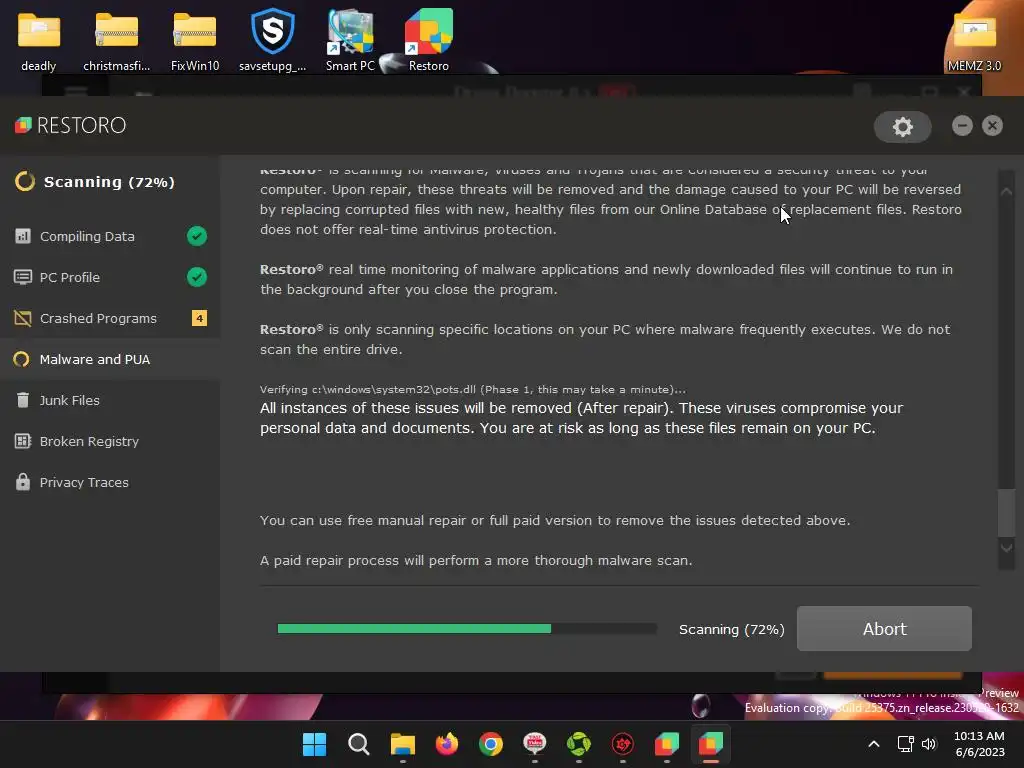1024x768 pixels.
Task: Select the savsetupg_... shield desktop icon
Action: pyautogui.click(x=272, y=41)
